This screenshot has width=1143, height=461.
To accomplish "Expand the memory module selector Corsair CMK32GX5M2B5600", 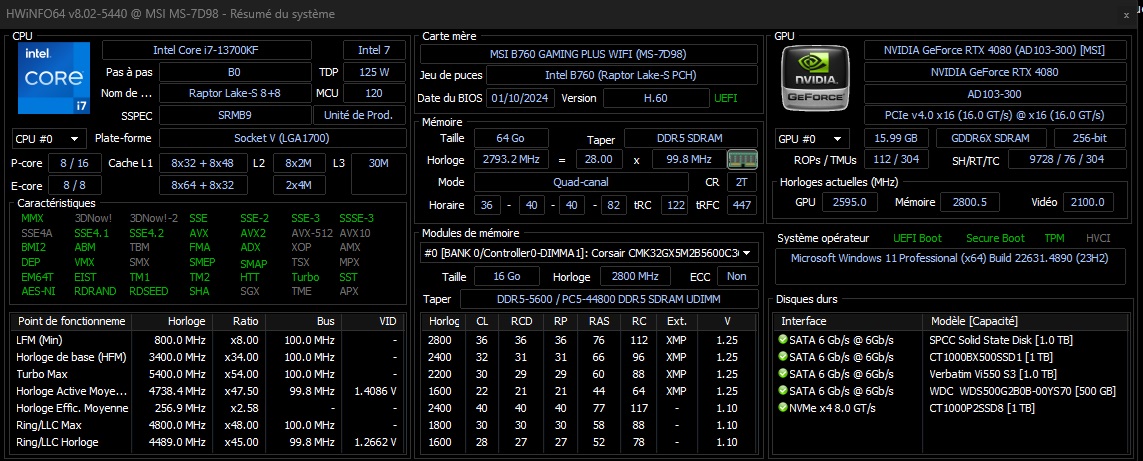I will click(x=589, y=253).
